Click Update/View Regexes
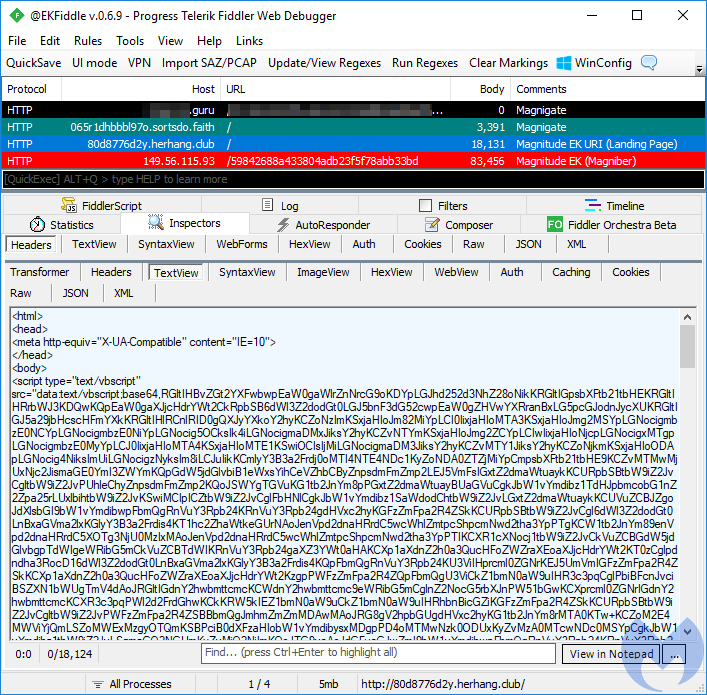 [x=325, y=63]
